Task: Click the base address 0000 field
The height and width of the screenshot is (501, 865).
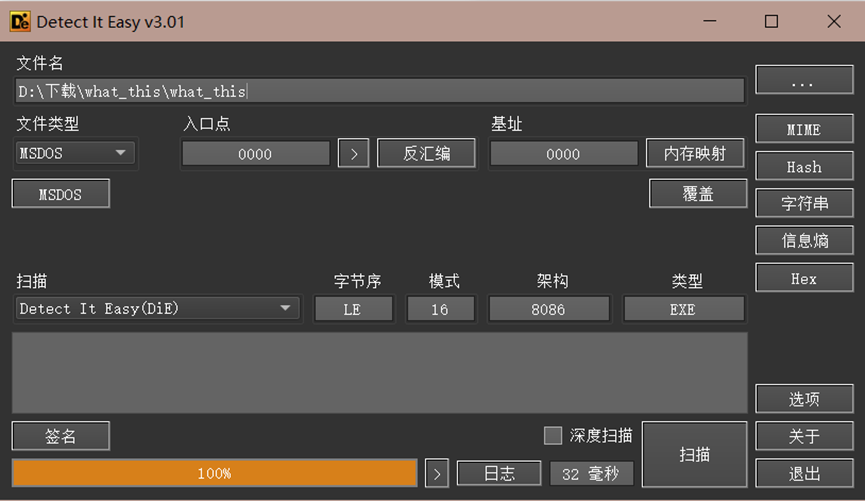Action: 564,153
